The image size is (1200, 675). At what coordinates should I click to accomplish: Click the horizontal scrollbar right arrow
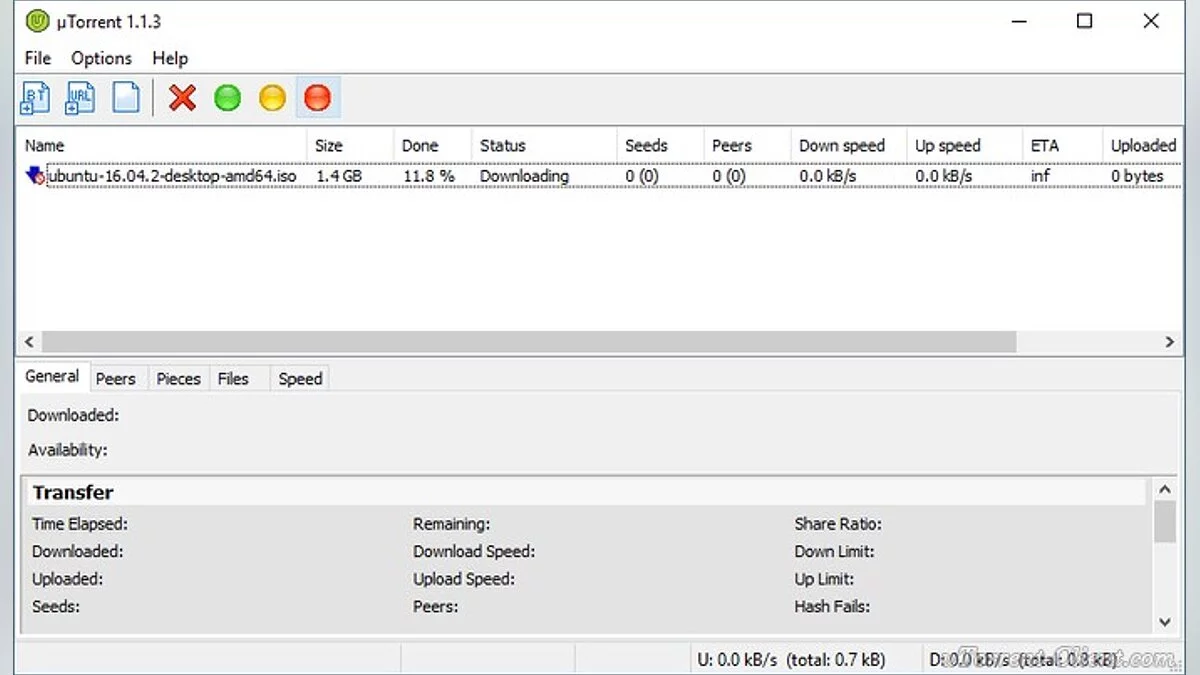1169,342
